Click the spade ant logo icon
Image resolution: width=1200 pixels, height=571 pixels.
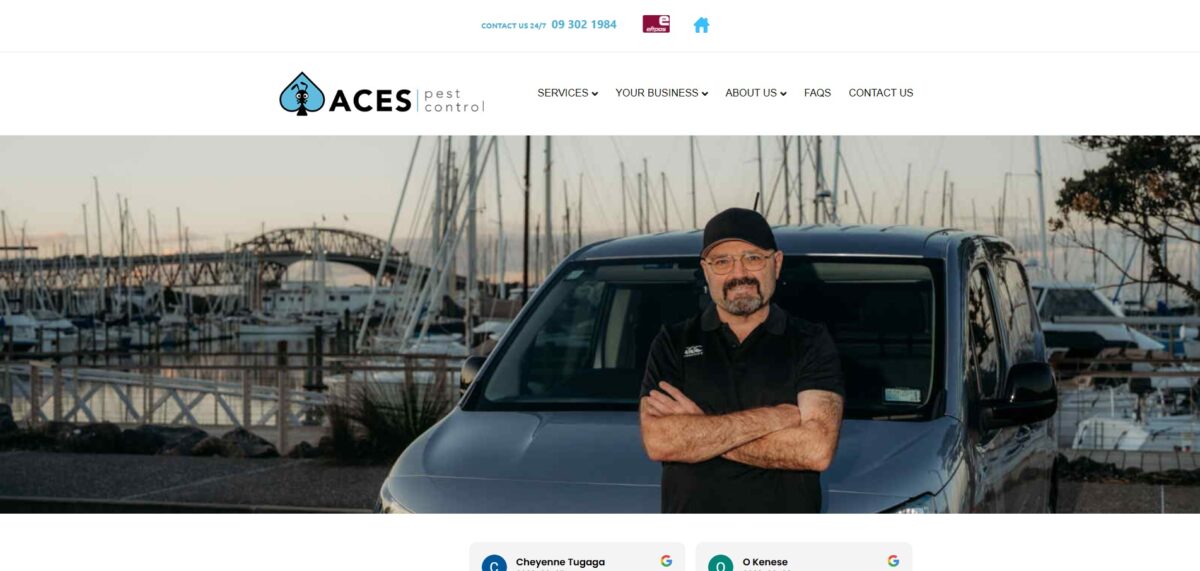pyautogui.click(x=302, y=94)
